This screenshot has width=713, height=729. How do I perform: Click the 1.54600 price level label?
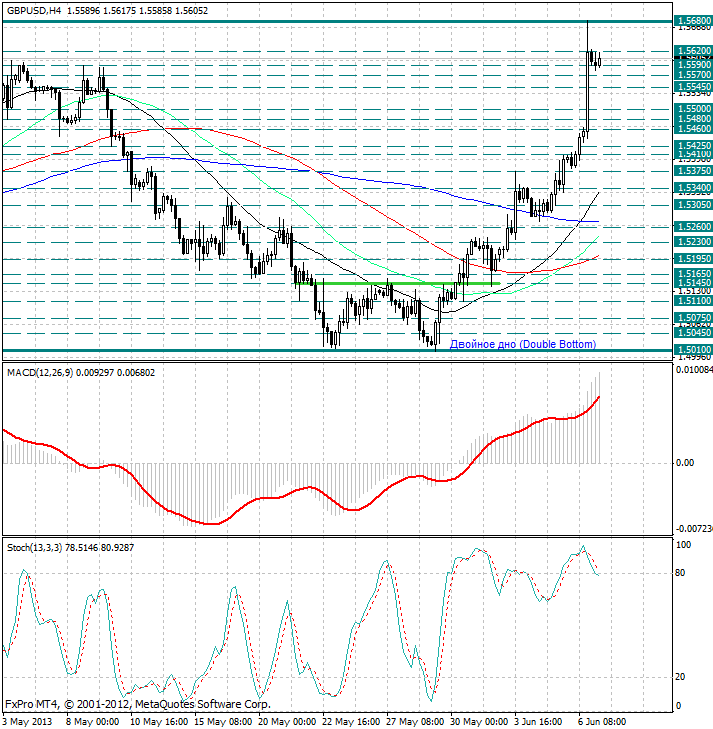[693, 128]
